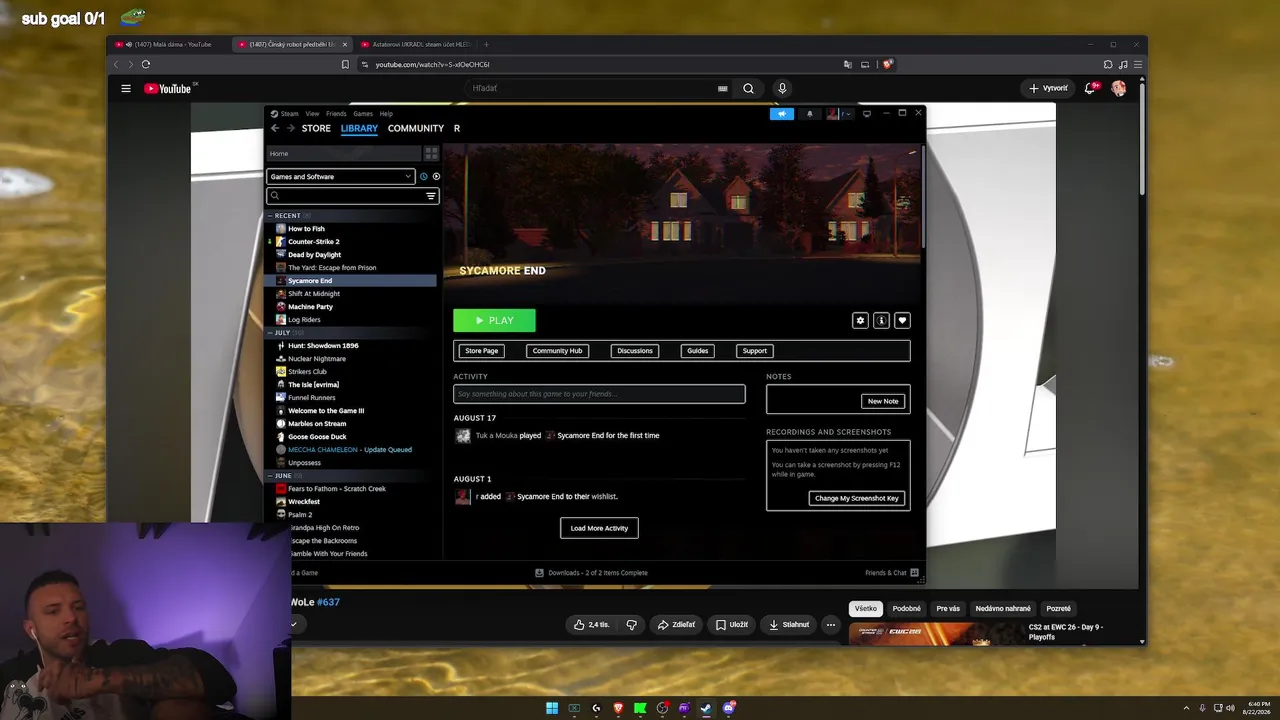The width and height of the screenshot is (1280, 720).
Task: Open Sycamore End settings gear
Action: point(860,320)
